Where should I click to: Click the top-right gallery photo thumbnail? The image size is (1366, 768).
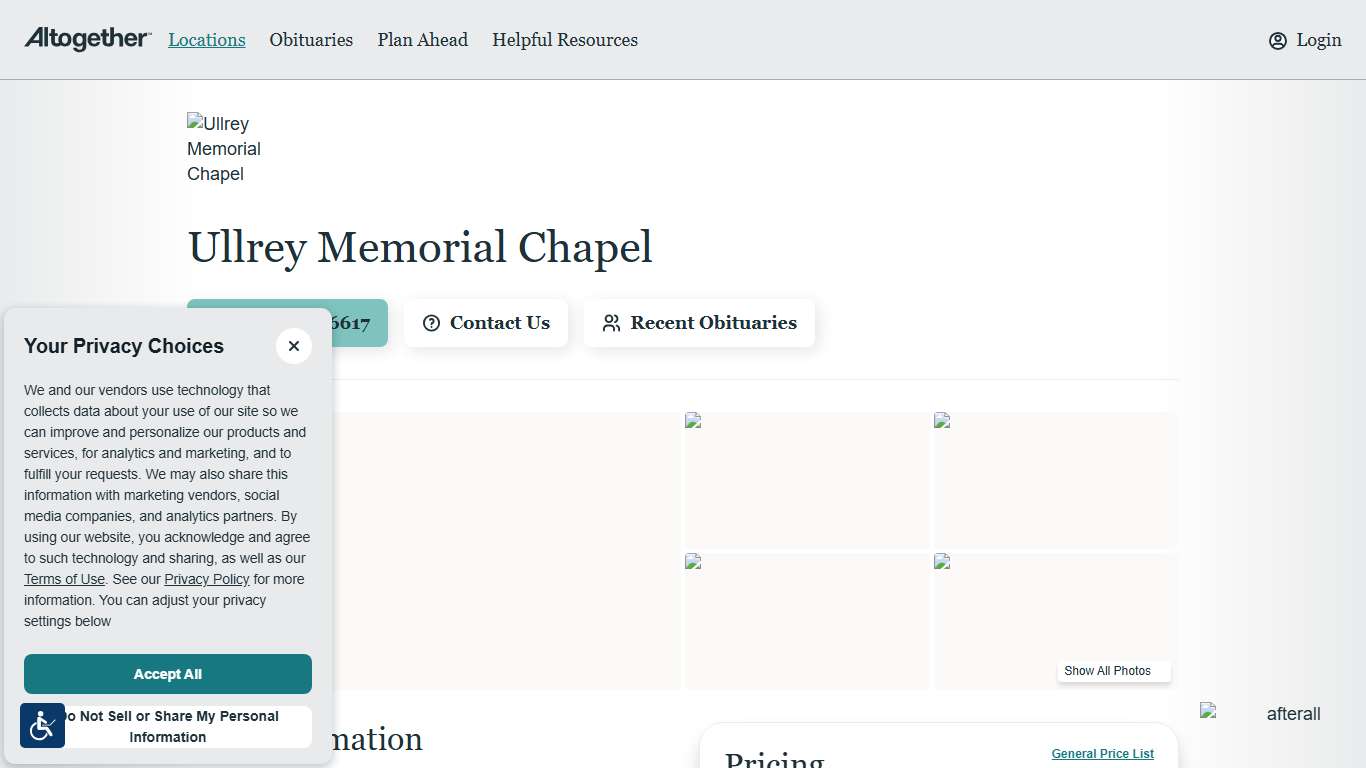pos(1054,480)
